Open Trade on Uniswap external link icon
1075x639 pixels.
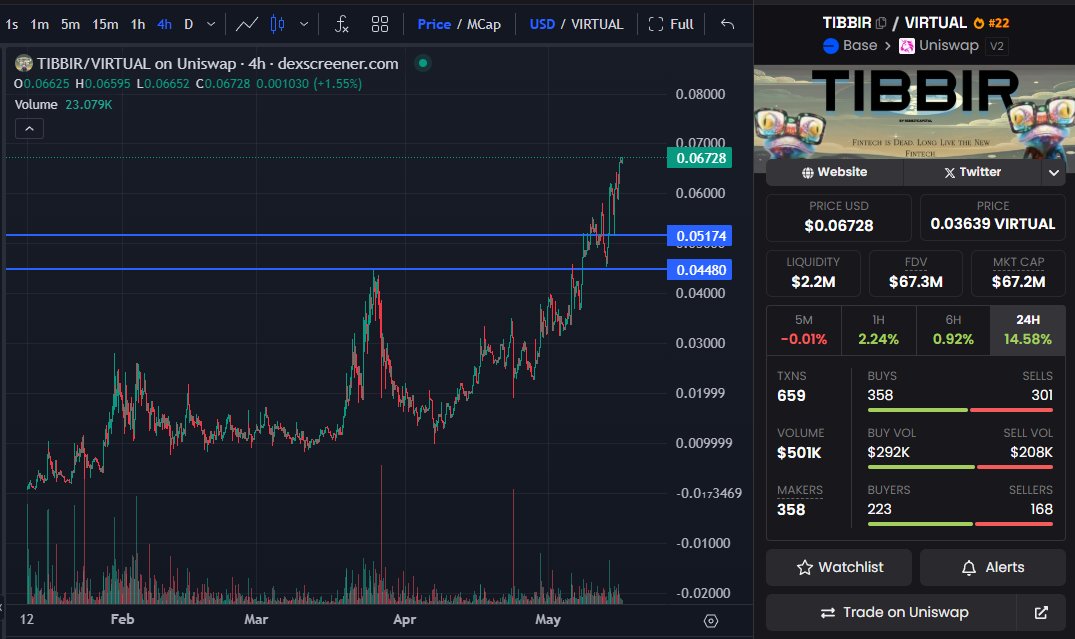pyautogui.click(x=1041, y=612)
